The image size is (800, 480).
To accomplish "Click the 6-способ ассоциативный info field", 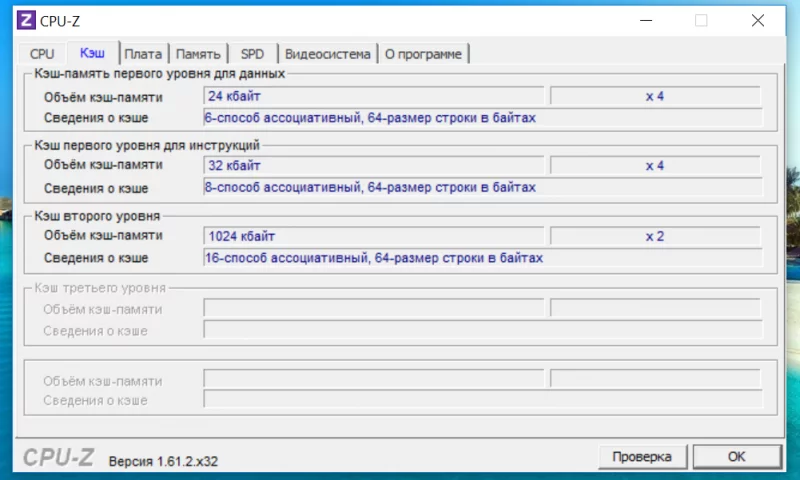I will 483,118.
